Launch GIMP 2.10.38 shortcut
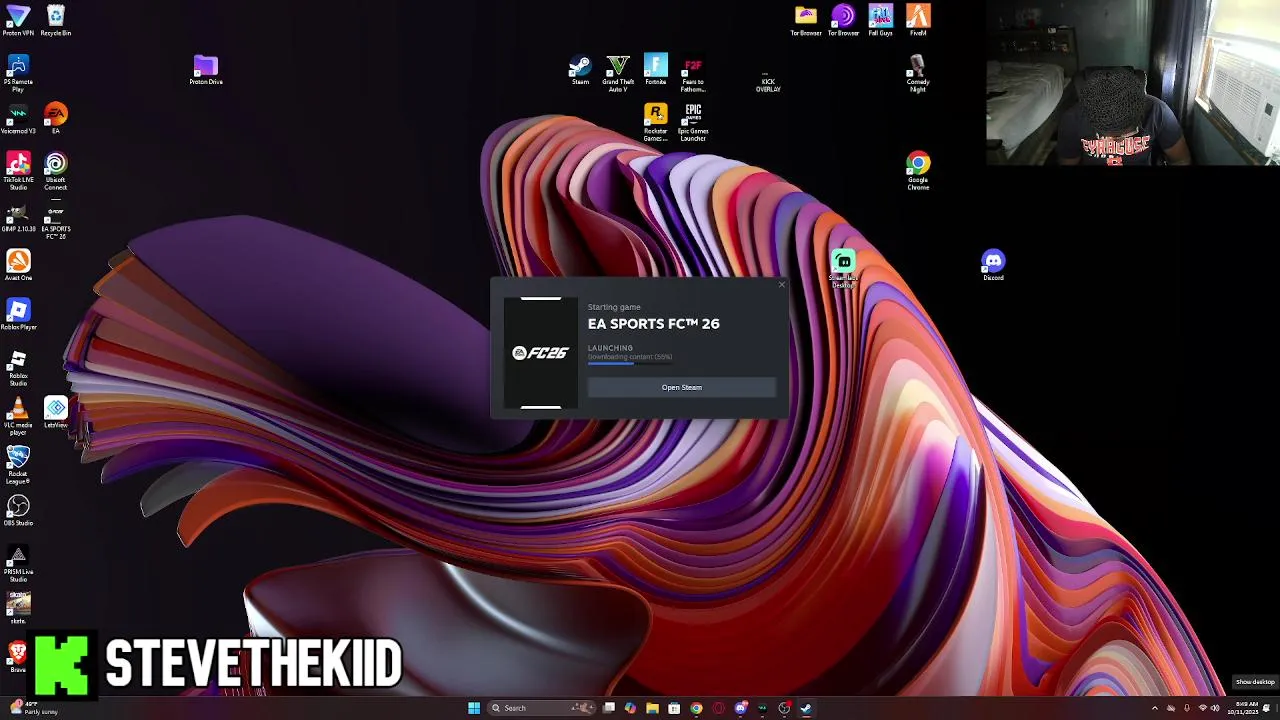The height and width of the screenshot is (720, 1280). tap(18, 217)
